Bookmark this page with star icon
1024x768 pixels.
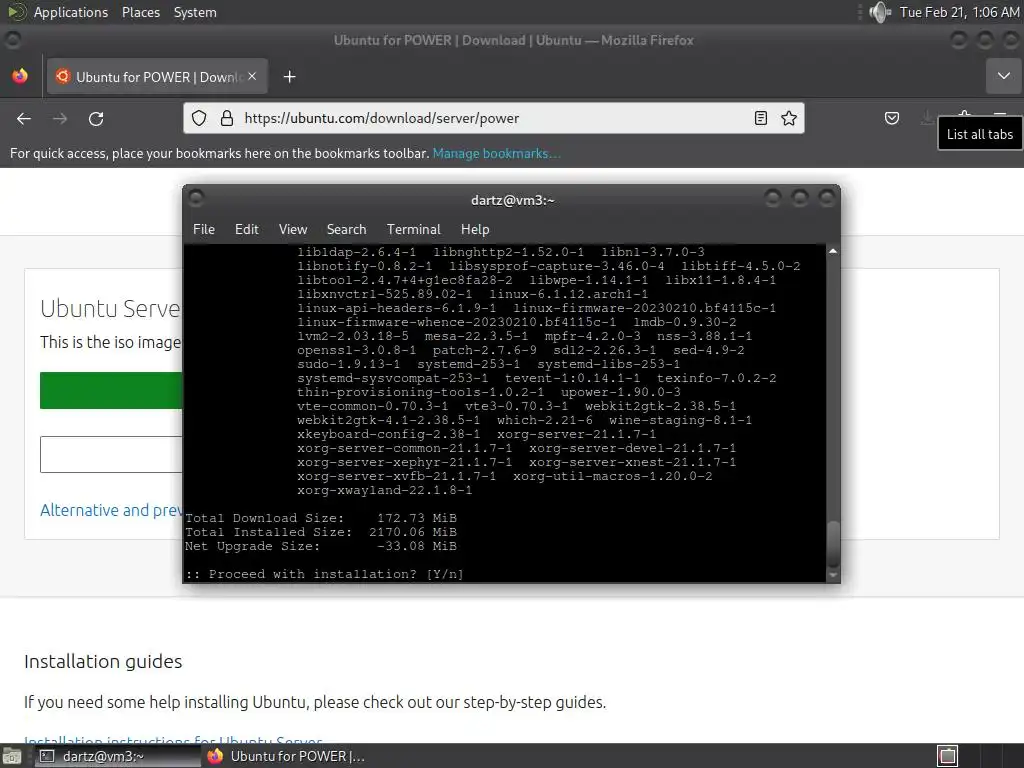[x=789, y=118]
